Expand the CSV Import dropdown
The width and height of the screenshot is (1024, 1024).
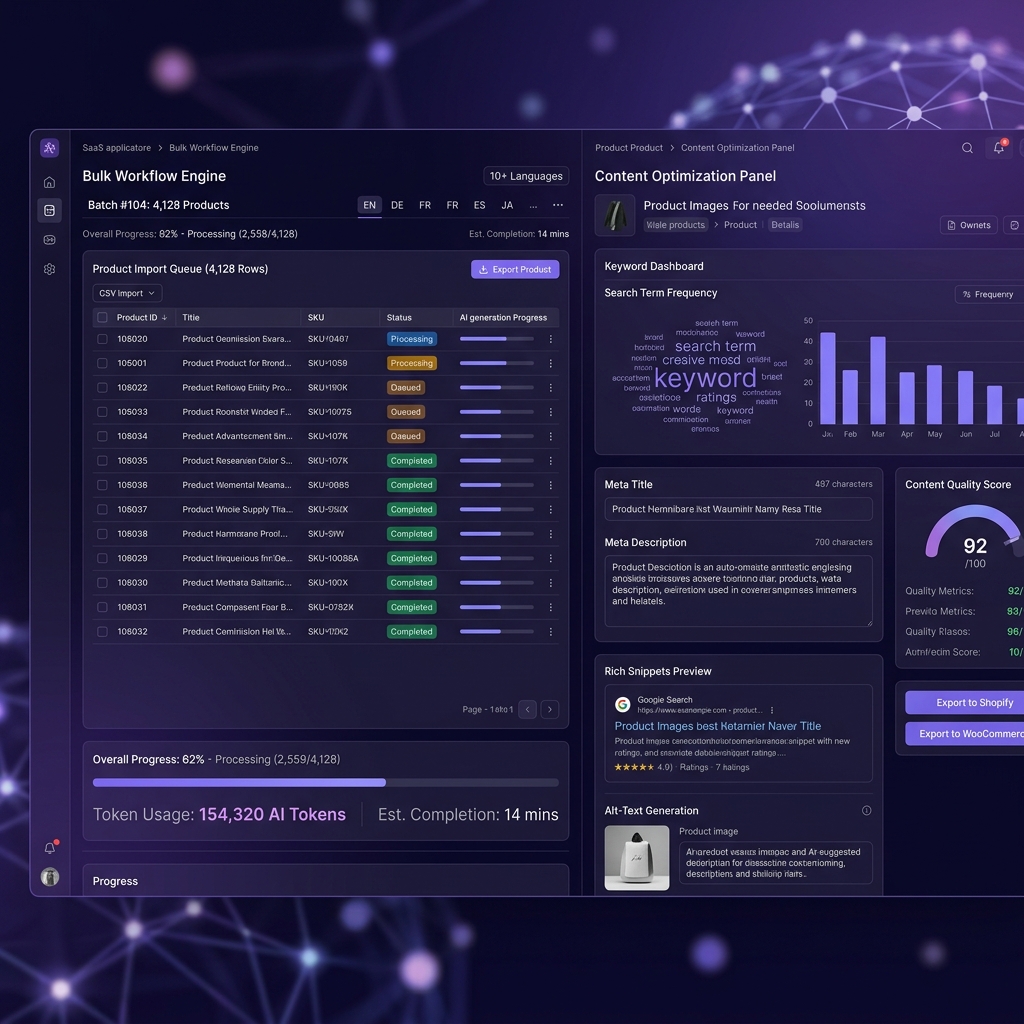[x=127, y=293]
